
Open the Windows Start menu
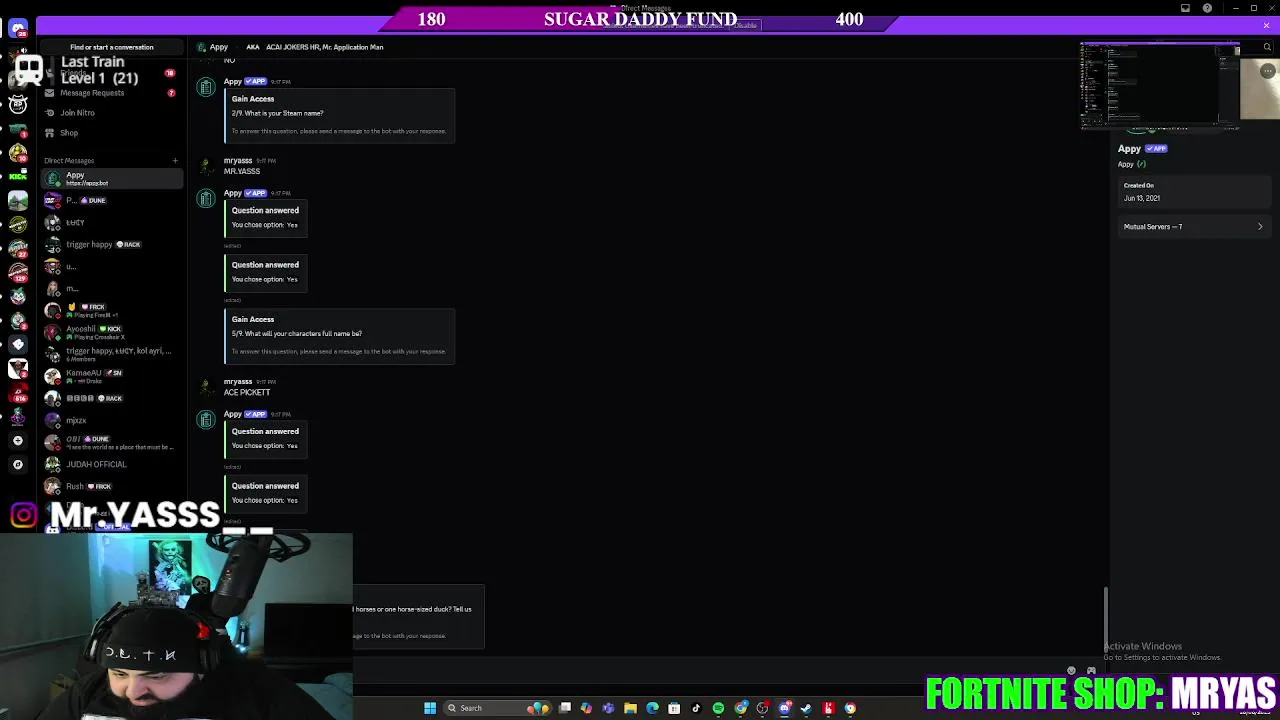pos(430,708)
